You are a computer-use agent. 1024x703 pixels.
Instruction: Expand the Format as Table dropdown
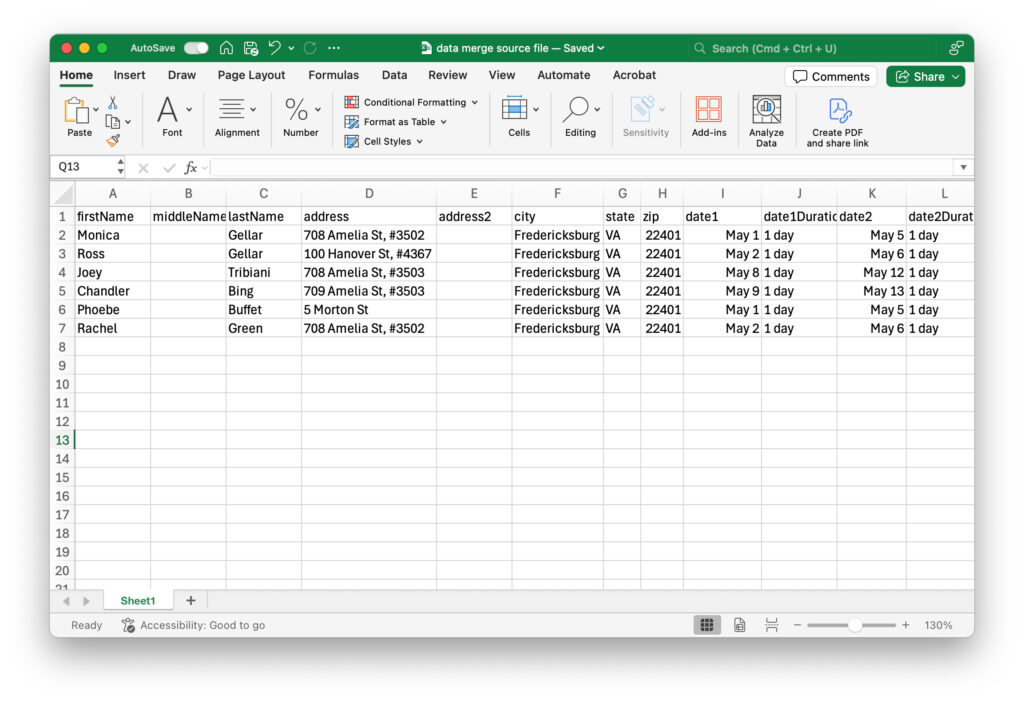click(x=443, y=122)
